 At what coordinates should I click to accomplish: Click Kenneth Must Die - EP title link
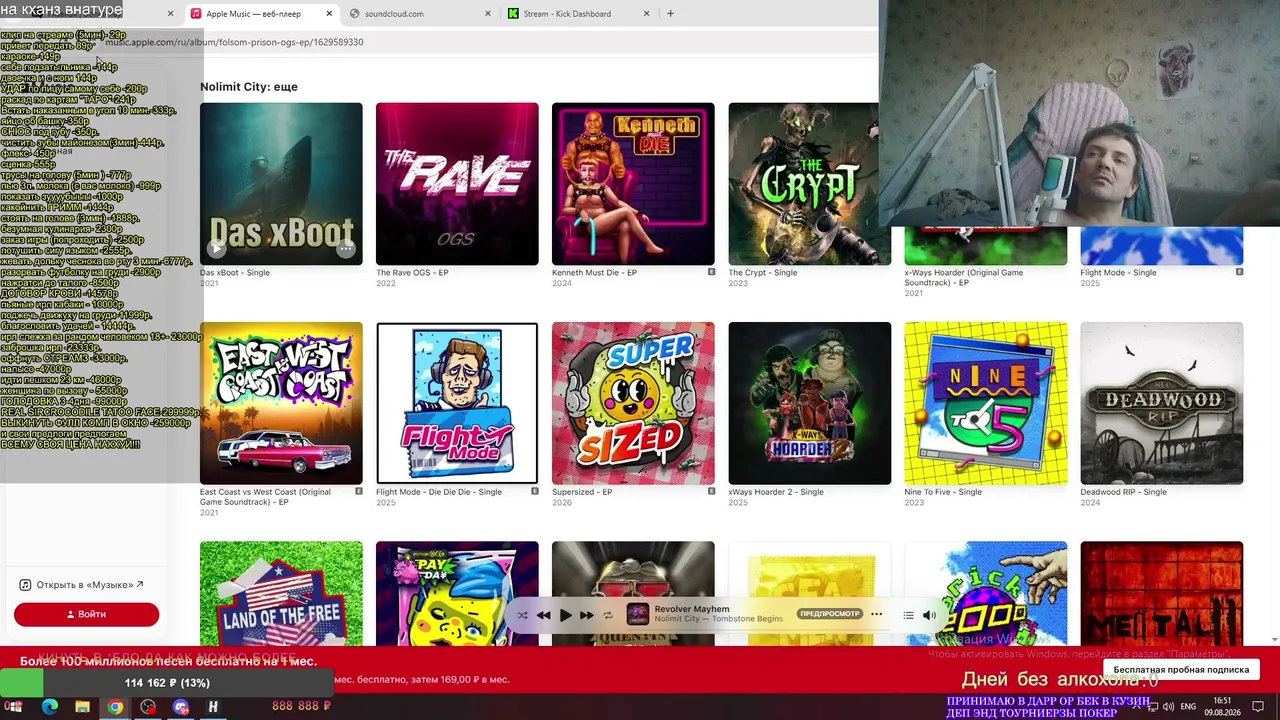594,272
